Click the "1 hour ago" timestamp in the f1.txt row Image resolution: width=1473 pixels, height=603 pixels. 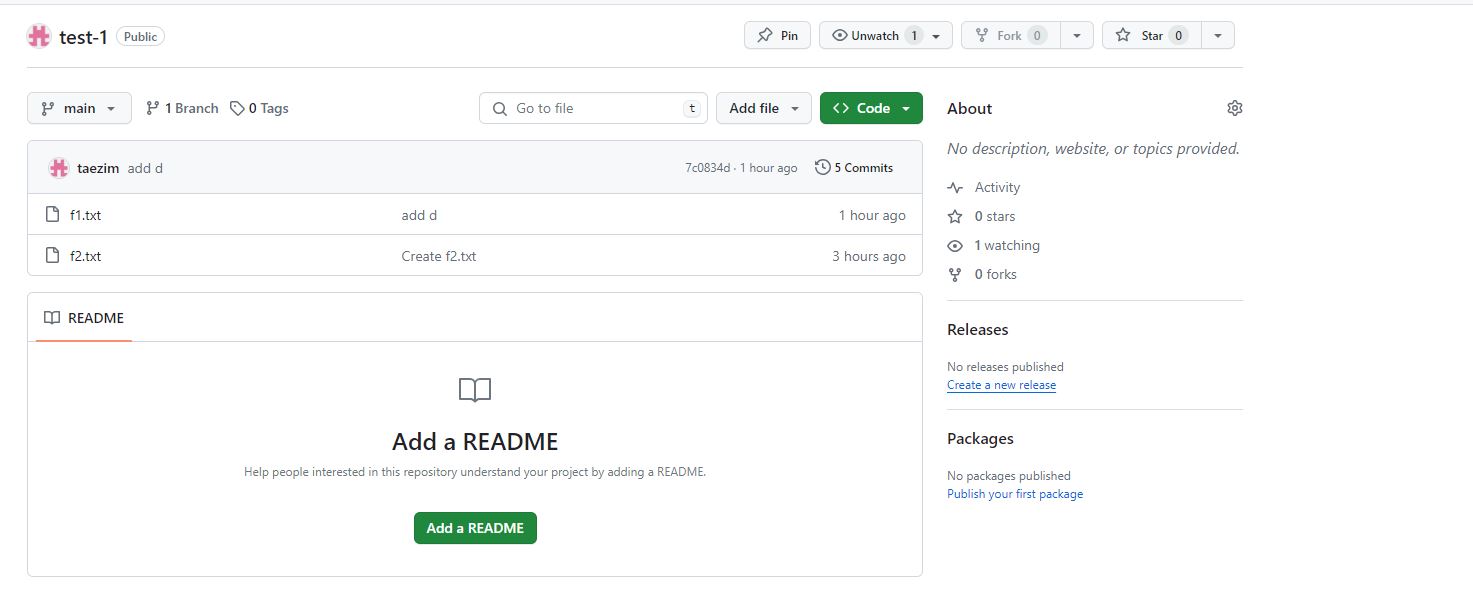(x=872, y=215)
